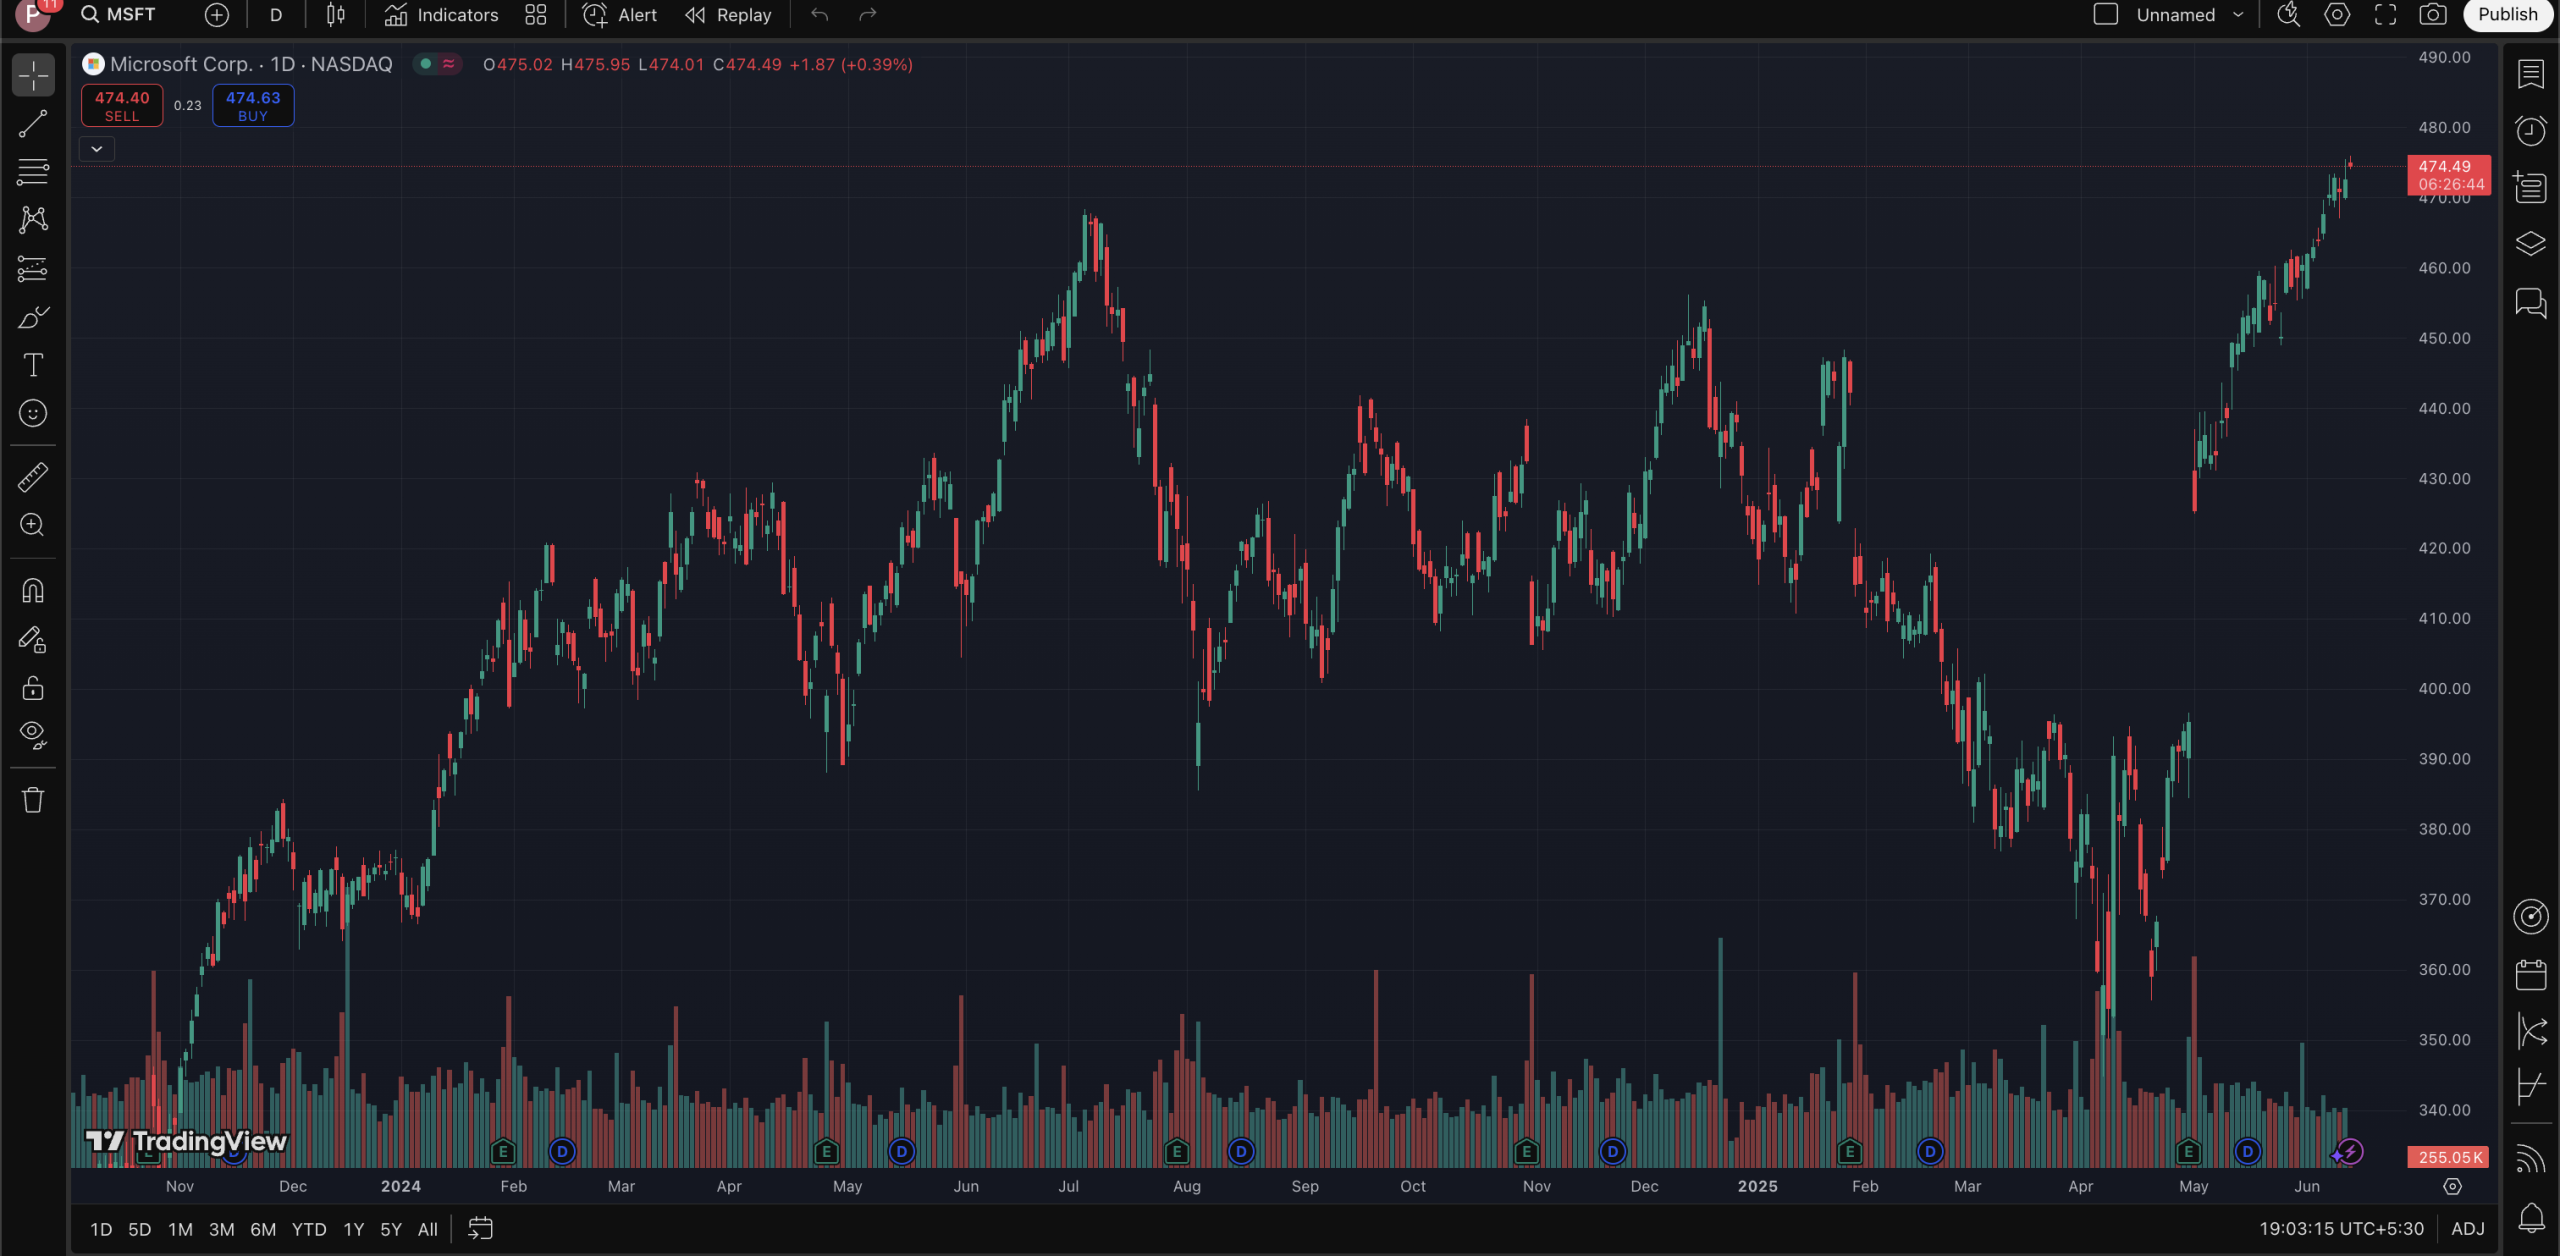Select the crosshair cursor tool
Viewport: 2560px width, 1256px height.
click(x=33, y=75)
